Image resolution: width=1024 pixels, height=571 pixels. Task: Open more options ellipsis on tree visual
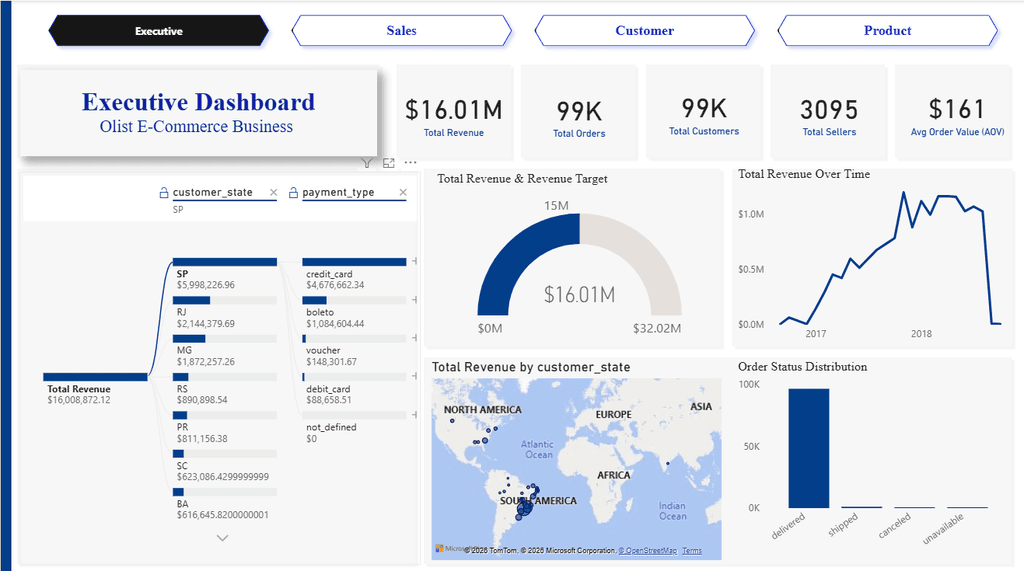click(410, 162)
